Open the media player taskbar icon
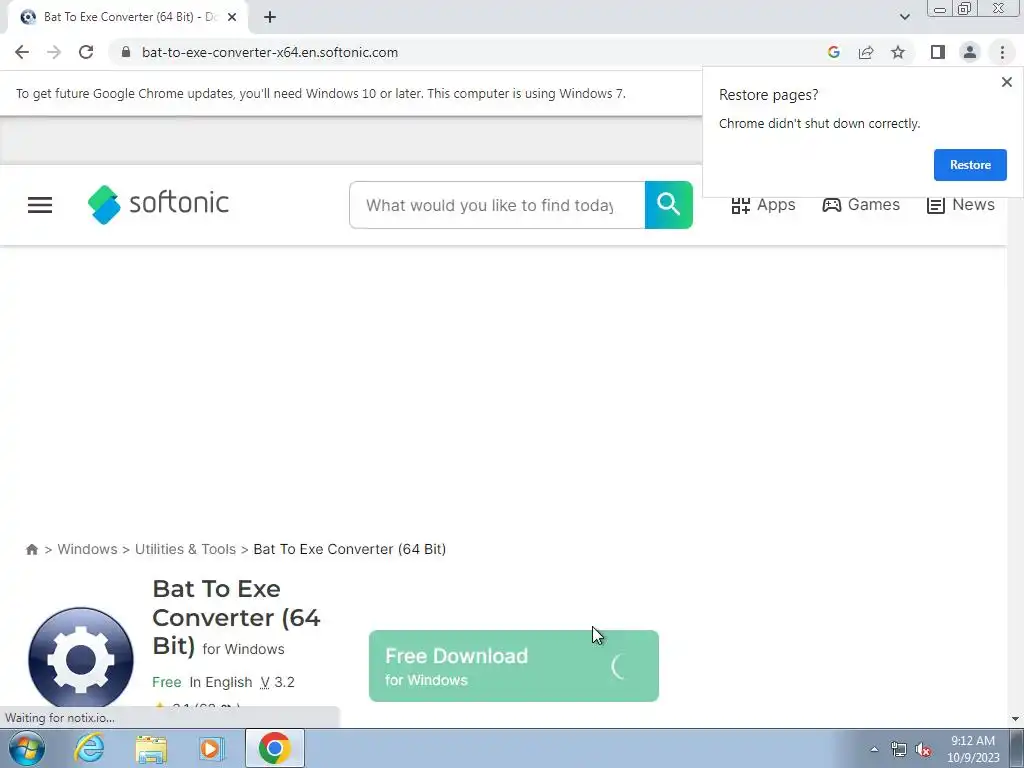The image size is (1024, 768). pyautogui.click(x=210, y=748)
